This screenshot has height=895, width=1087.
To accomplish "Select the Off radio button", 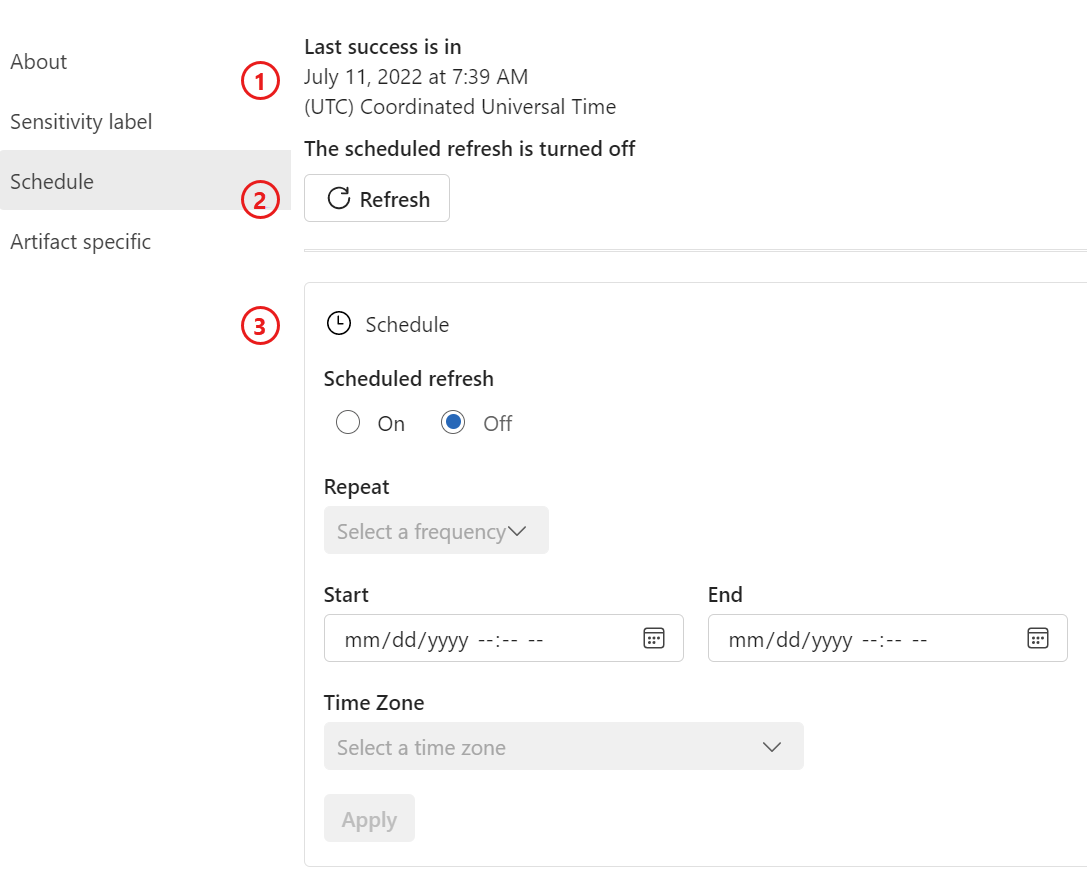I will click(x=453, y=422).
